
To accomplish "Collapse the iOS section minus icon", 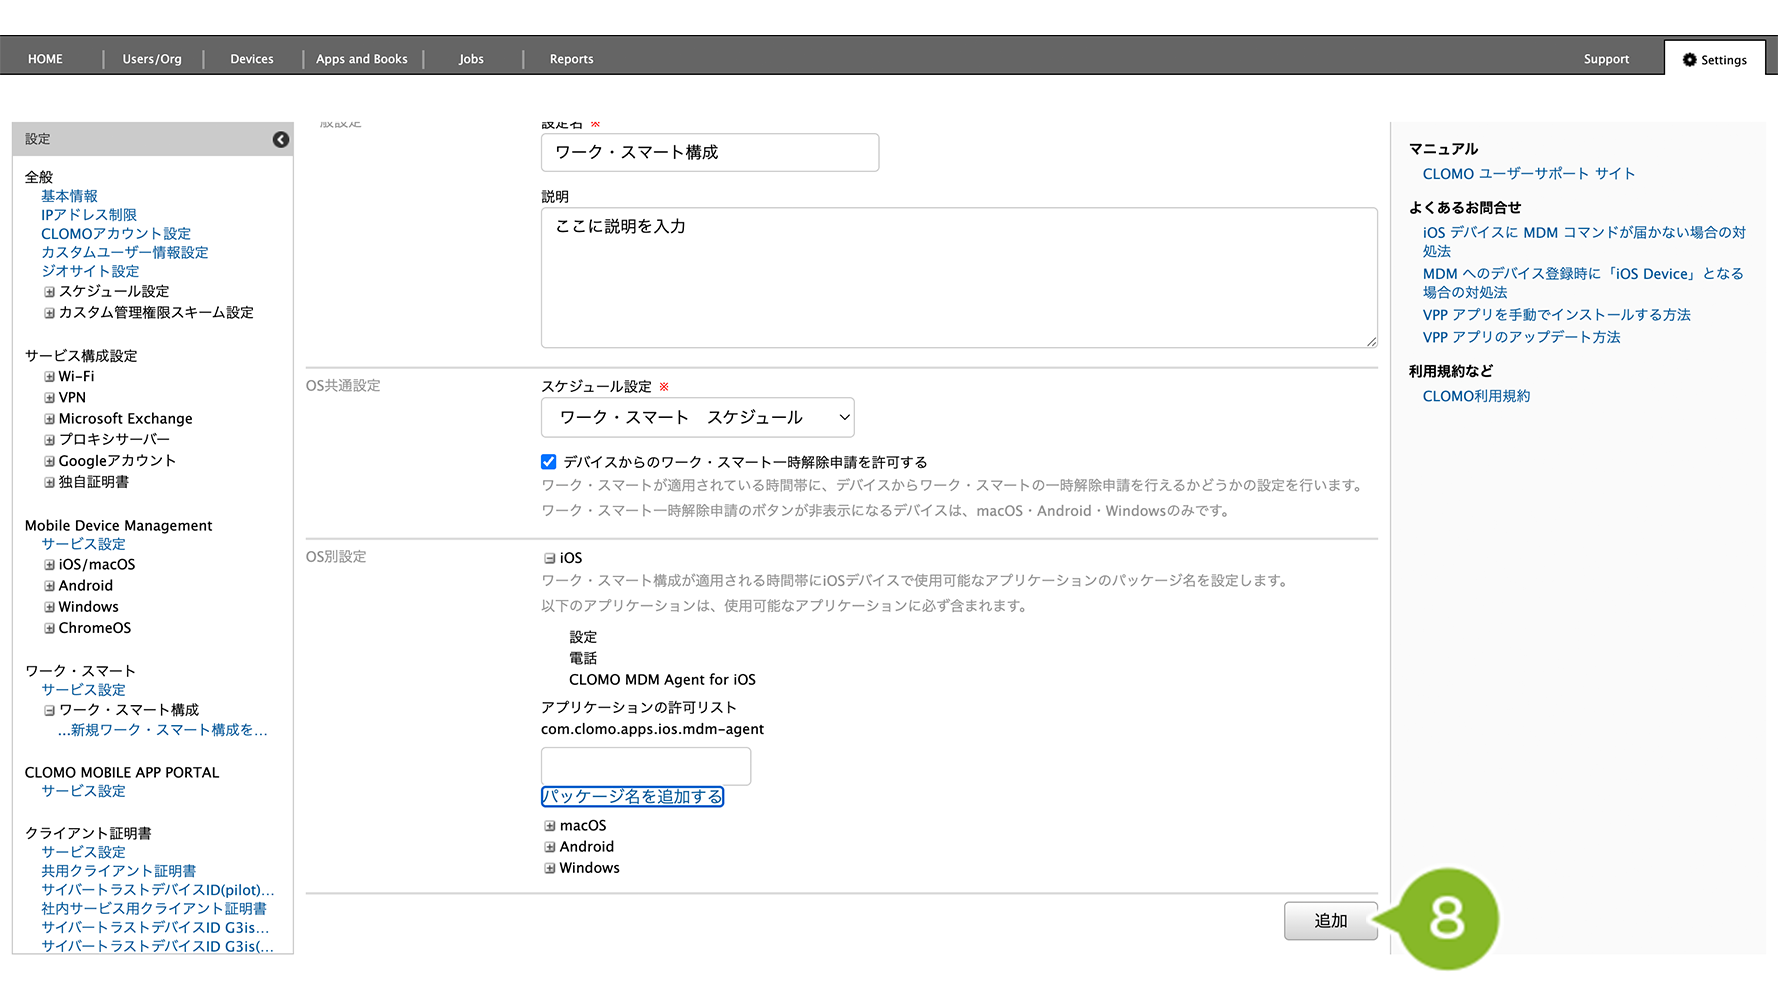I will tap(549, 558).
